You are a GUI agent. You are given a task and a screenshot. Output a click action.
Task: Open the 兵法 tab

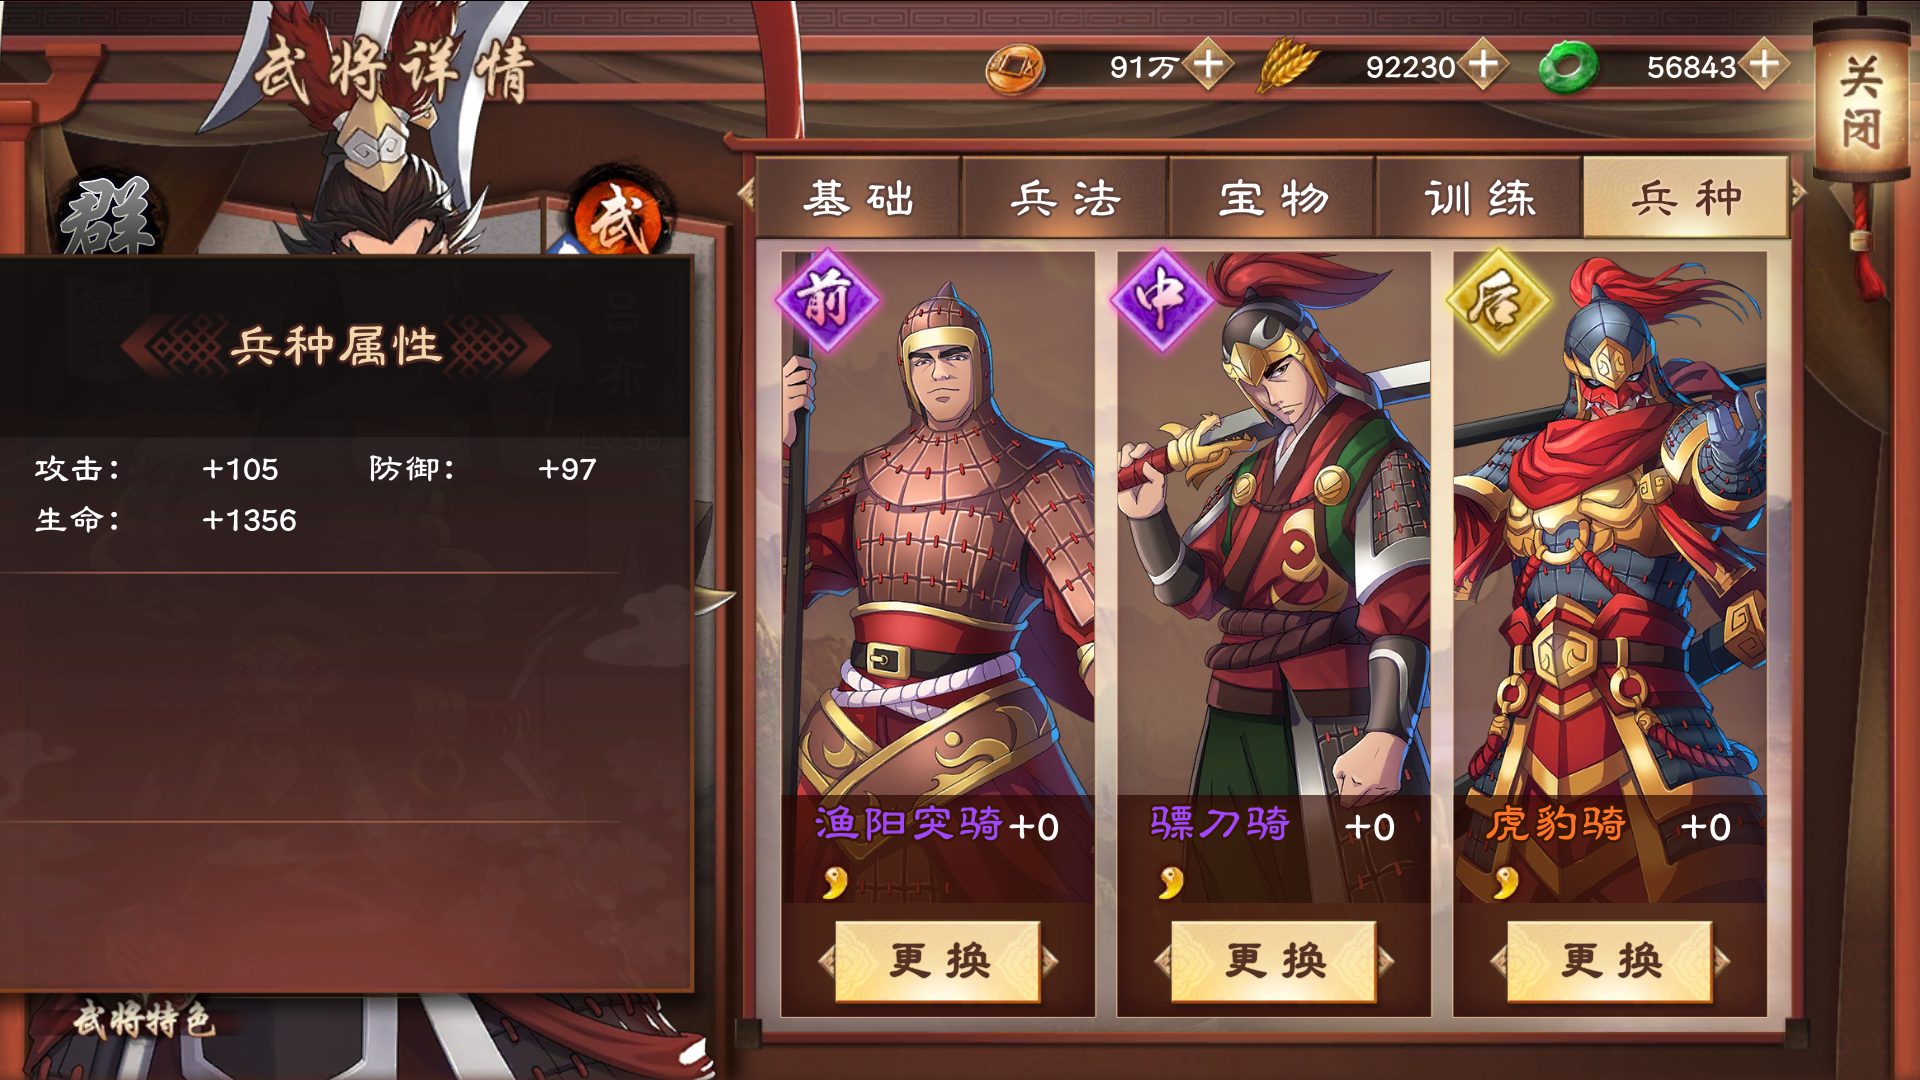click(1065, 198)
